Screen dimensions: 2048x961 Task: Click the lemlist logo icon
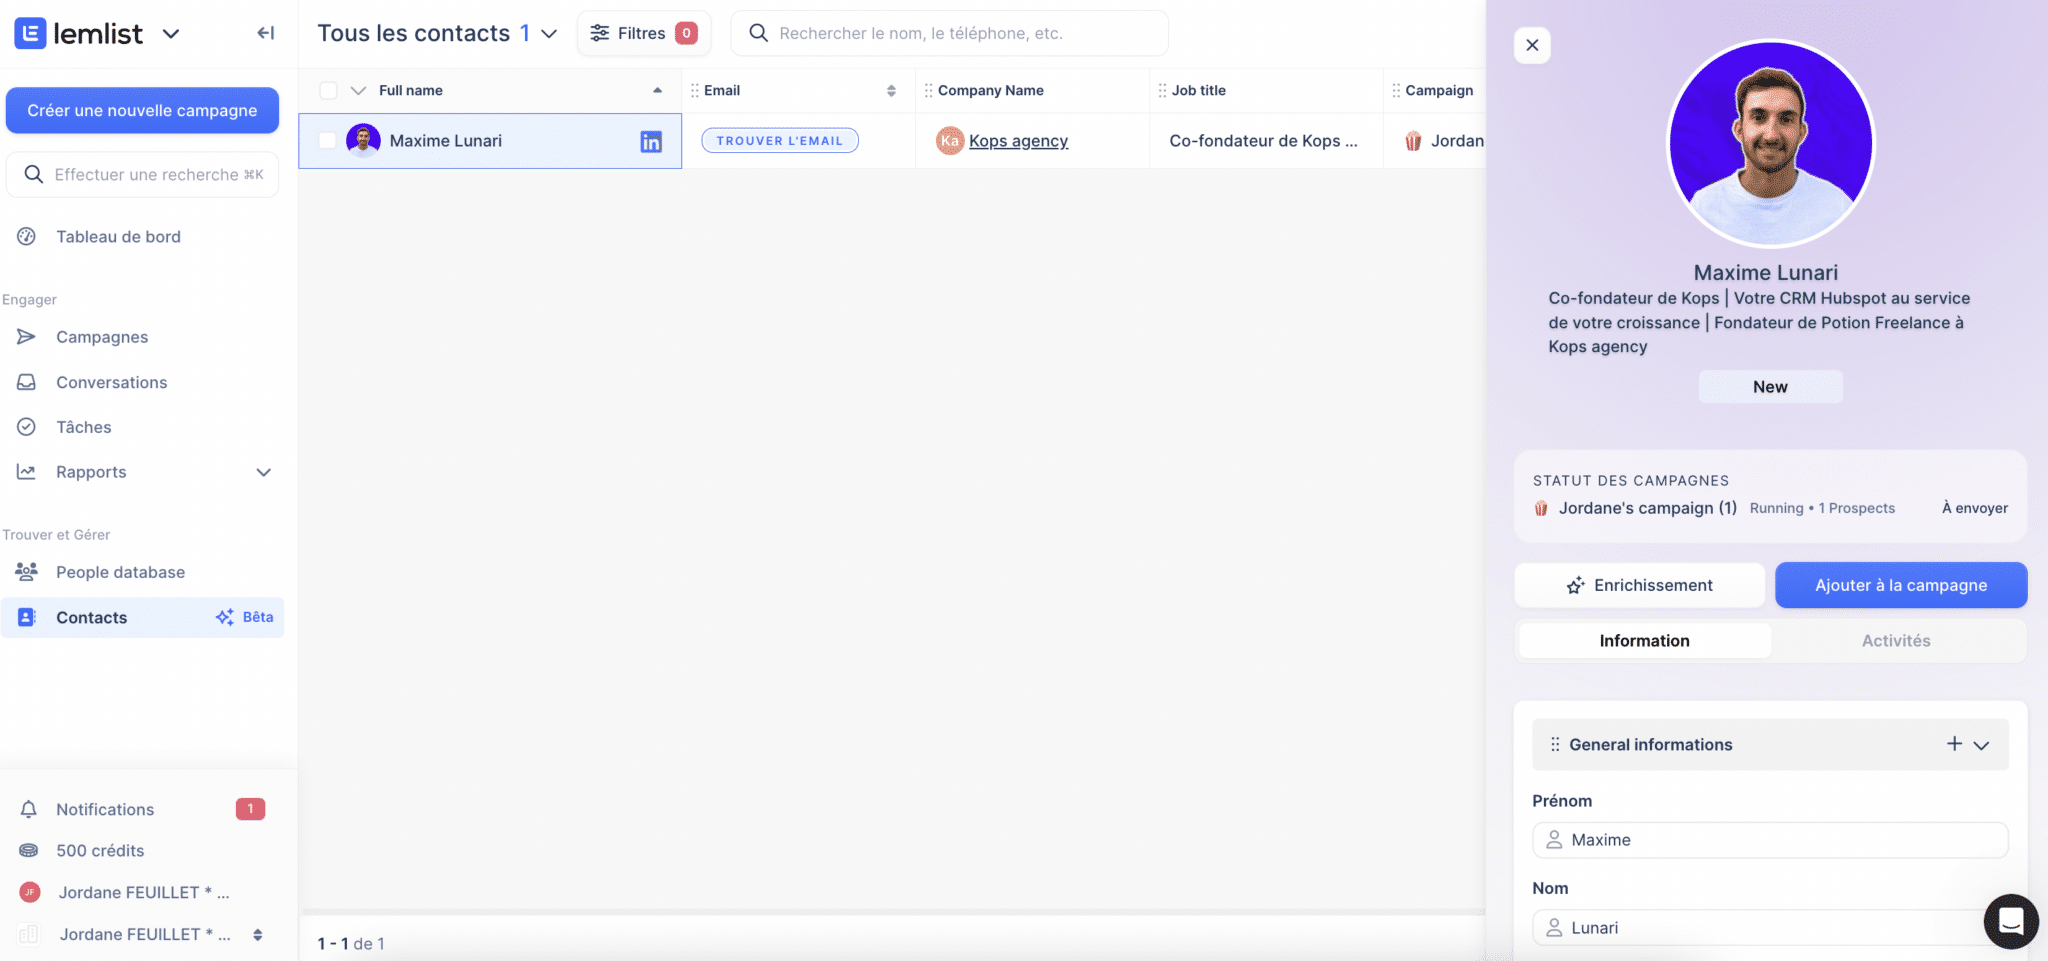[30, 33]
